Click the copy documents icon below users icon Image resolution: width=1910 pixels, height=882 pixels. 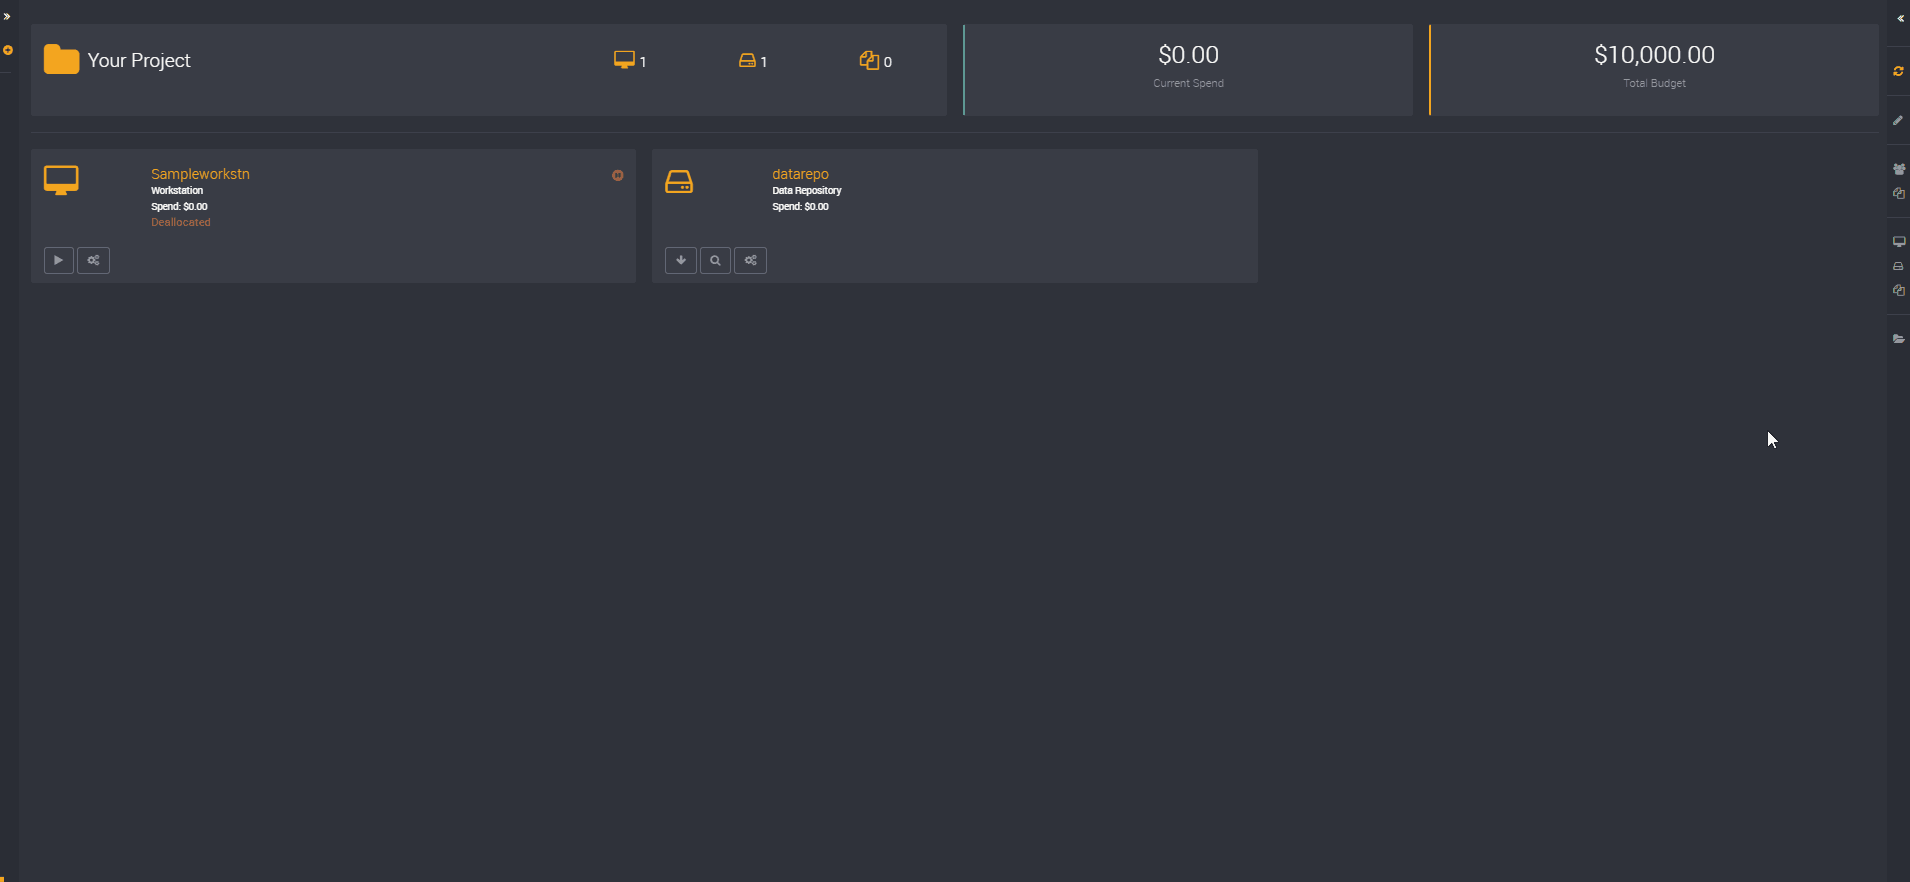[x=1899, y=193]
